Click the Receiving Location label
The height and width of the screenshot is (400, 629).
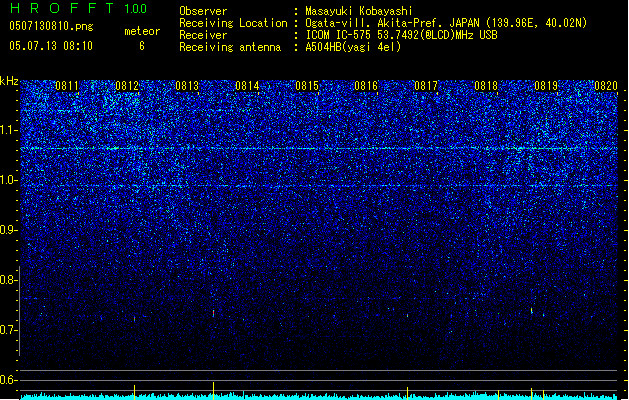(233, 23)
